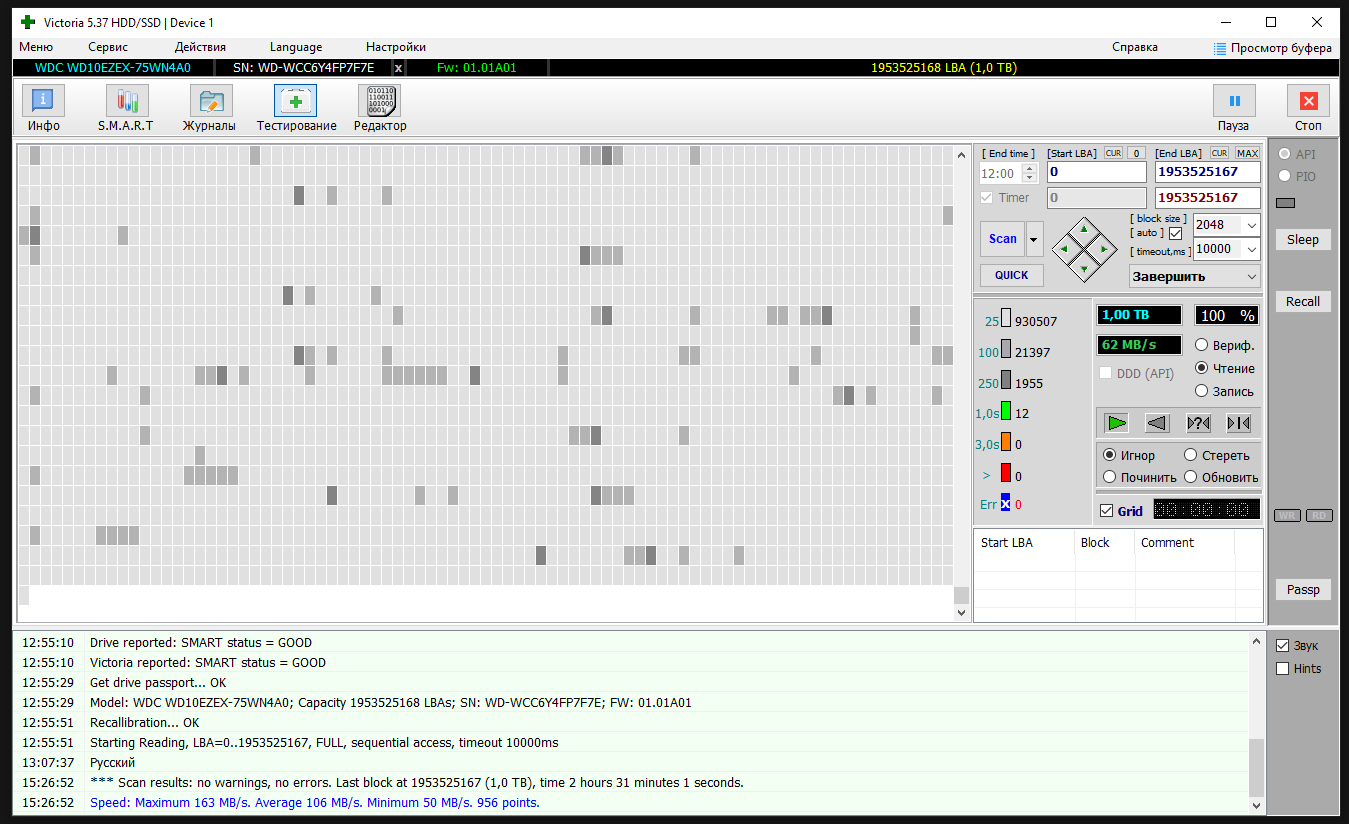Click the x next to serial number
The image size is (1349, 824).
[398, 68]
